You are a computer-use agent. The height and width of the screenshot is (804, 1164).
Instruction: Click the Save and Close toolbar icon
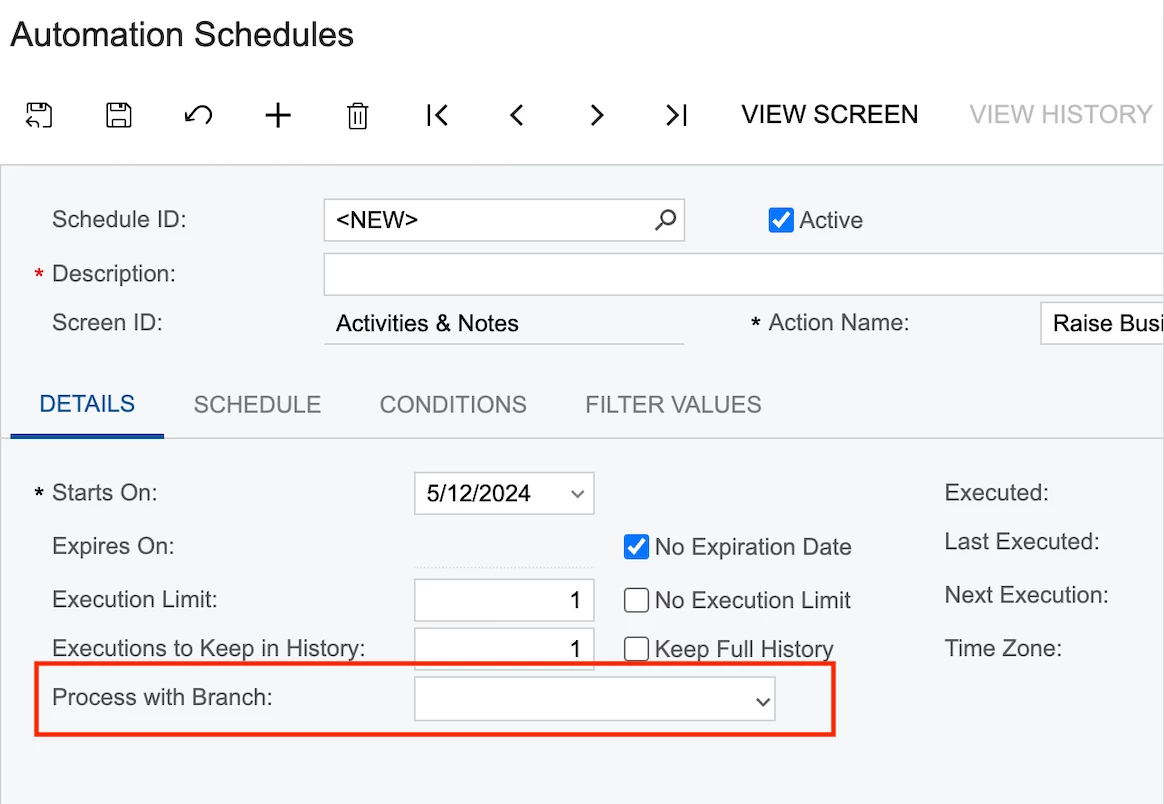coord(39,115)
